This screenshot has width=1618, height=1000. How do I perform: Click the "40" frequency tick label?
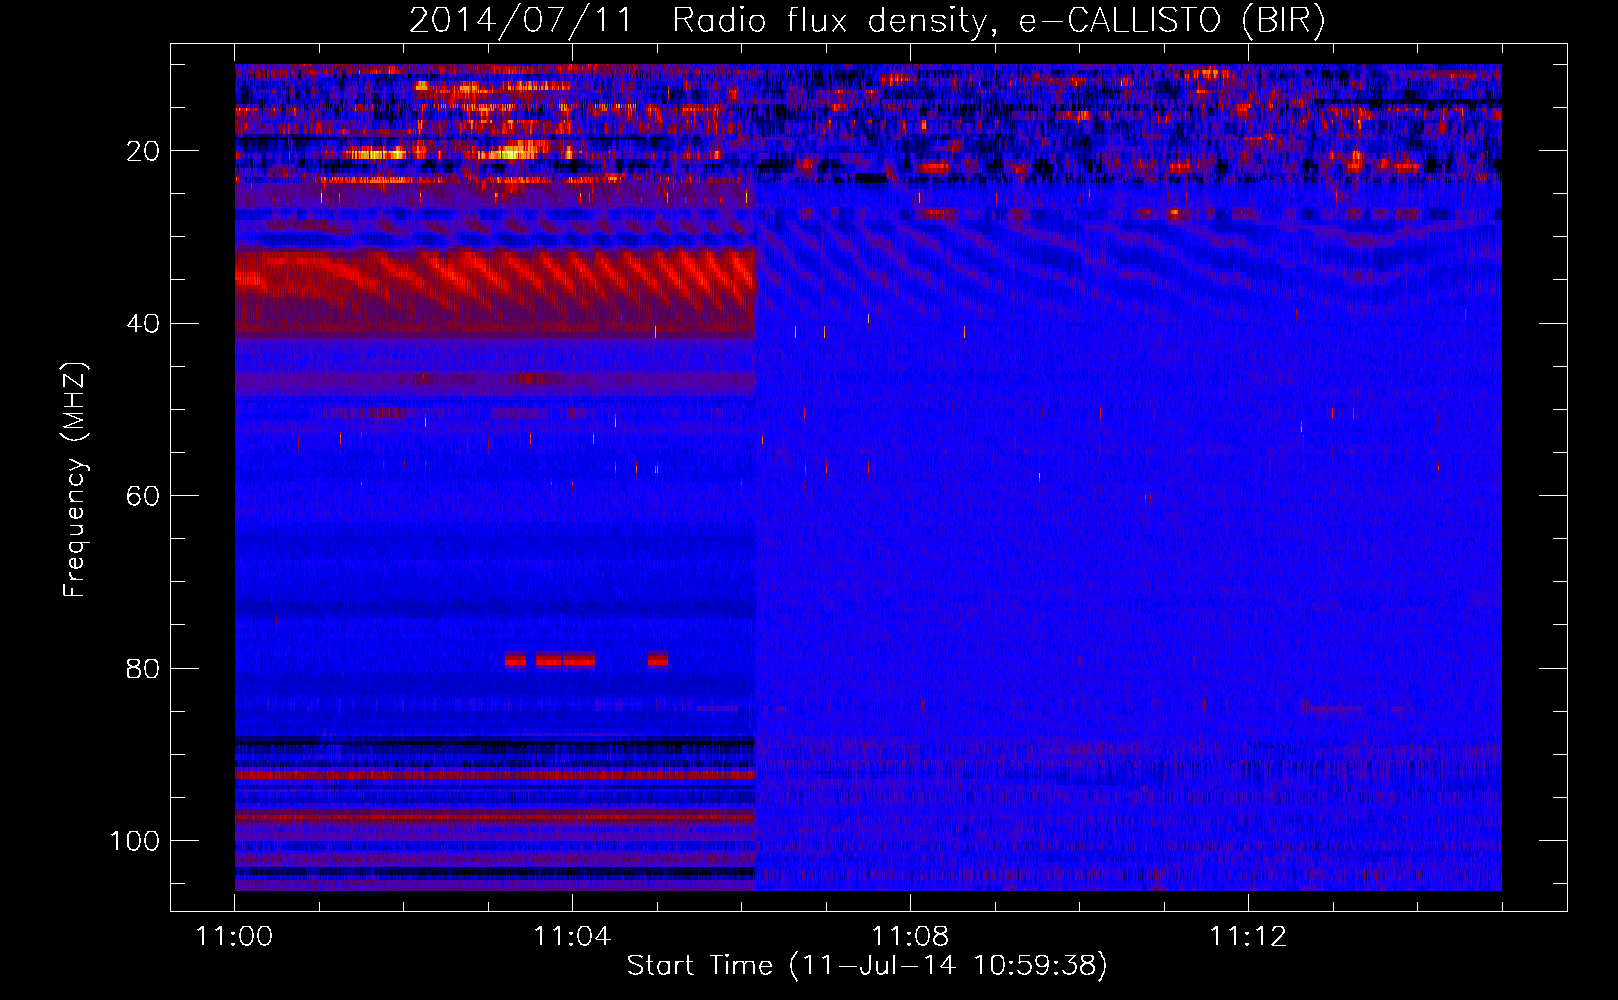pyautogui.click(x=144, y=324)
